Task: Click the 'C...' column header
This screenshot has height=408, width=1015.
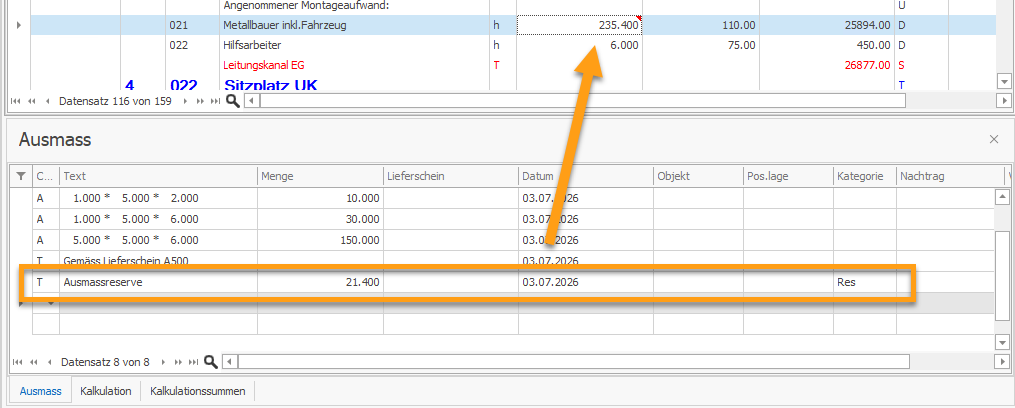Action: (46, 176)
